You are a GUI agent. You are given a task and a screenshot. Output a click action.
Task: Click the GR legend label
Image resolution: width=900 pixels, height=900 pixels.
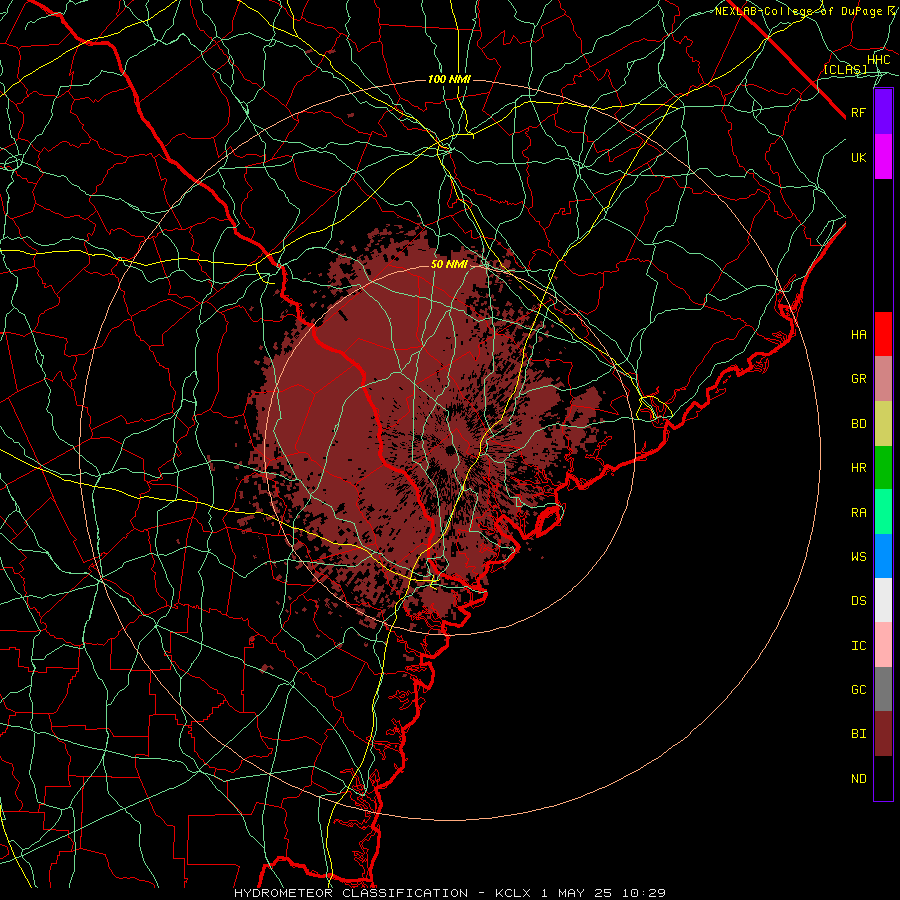tap(858, 379)
